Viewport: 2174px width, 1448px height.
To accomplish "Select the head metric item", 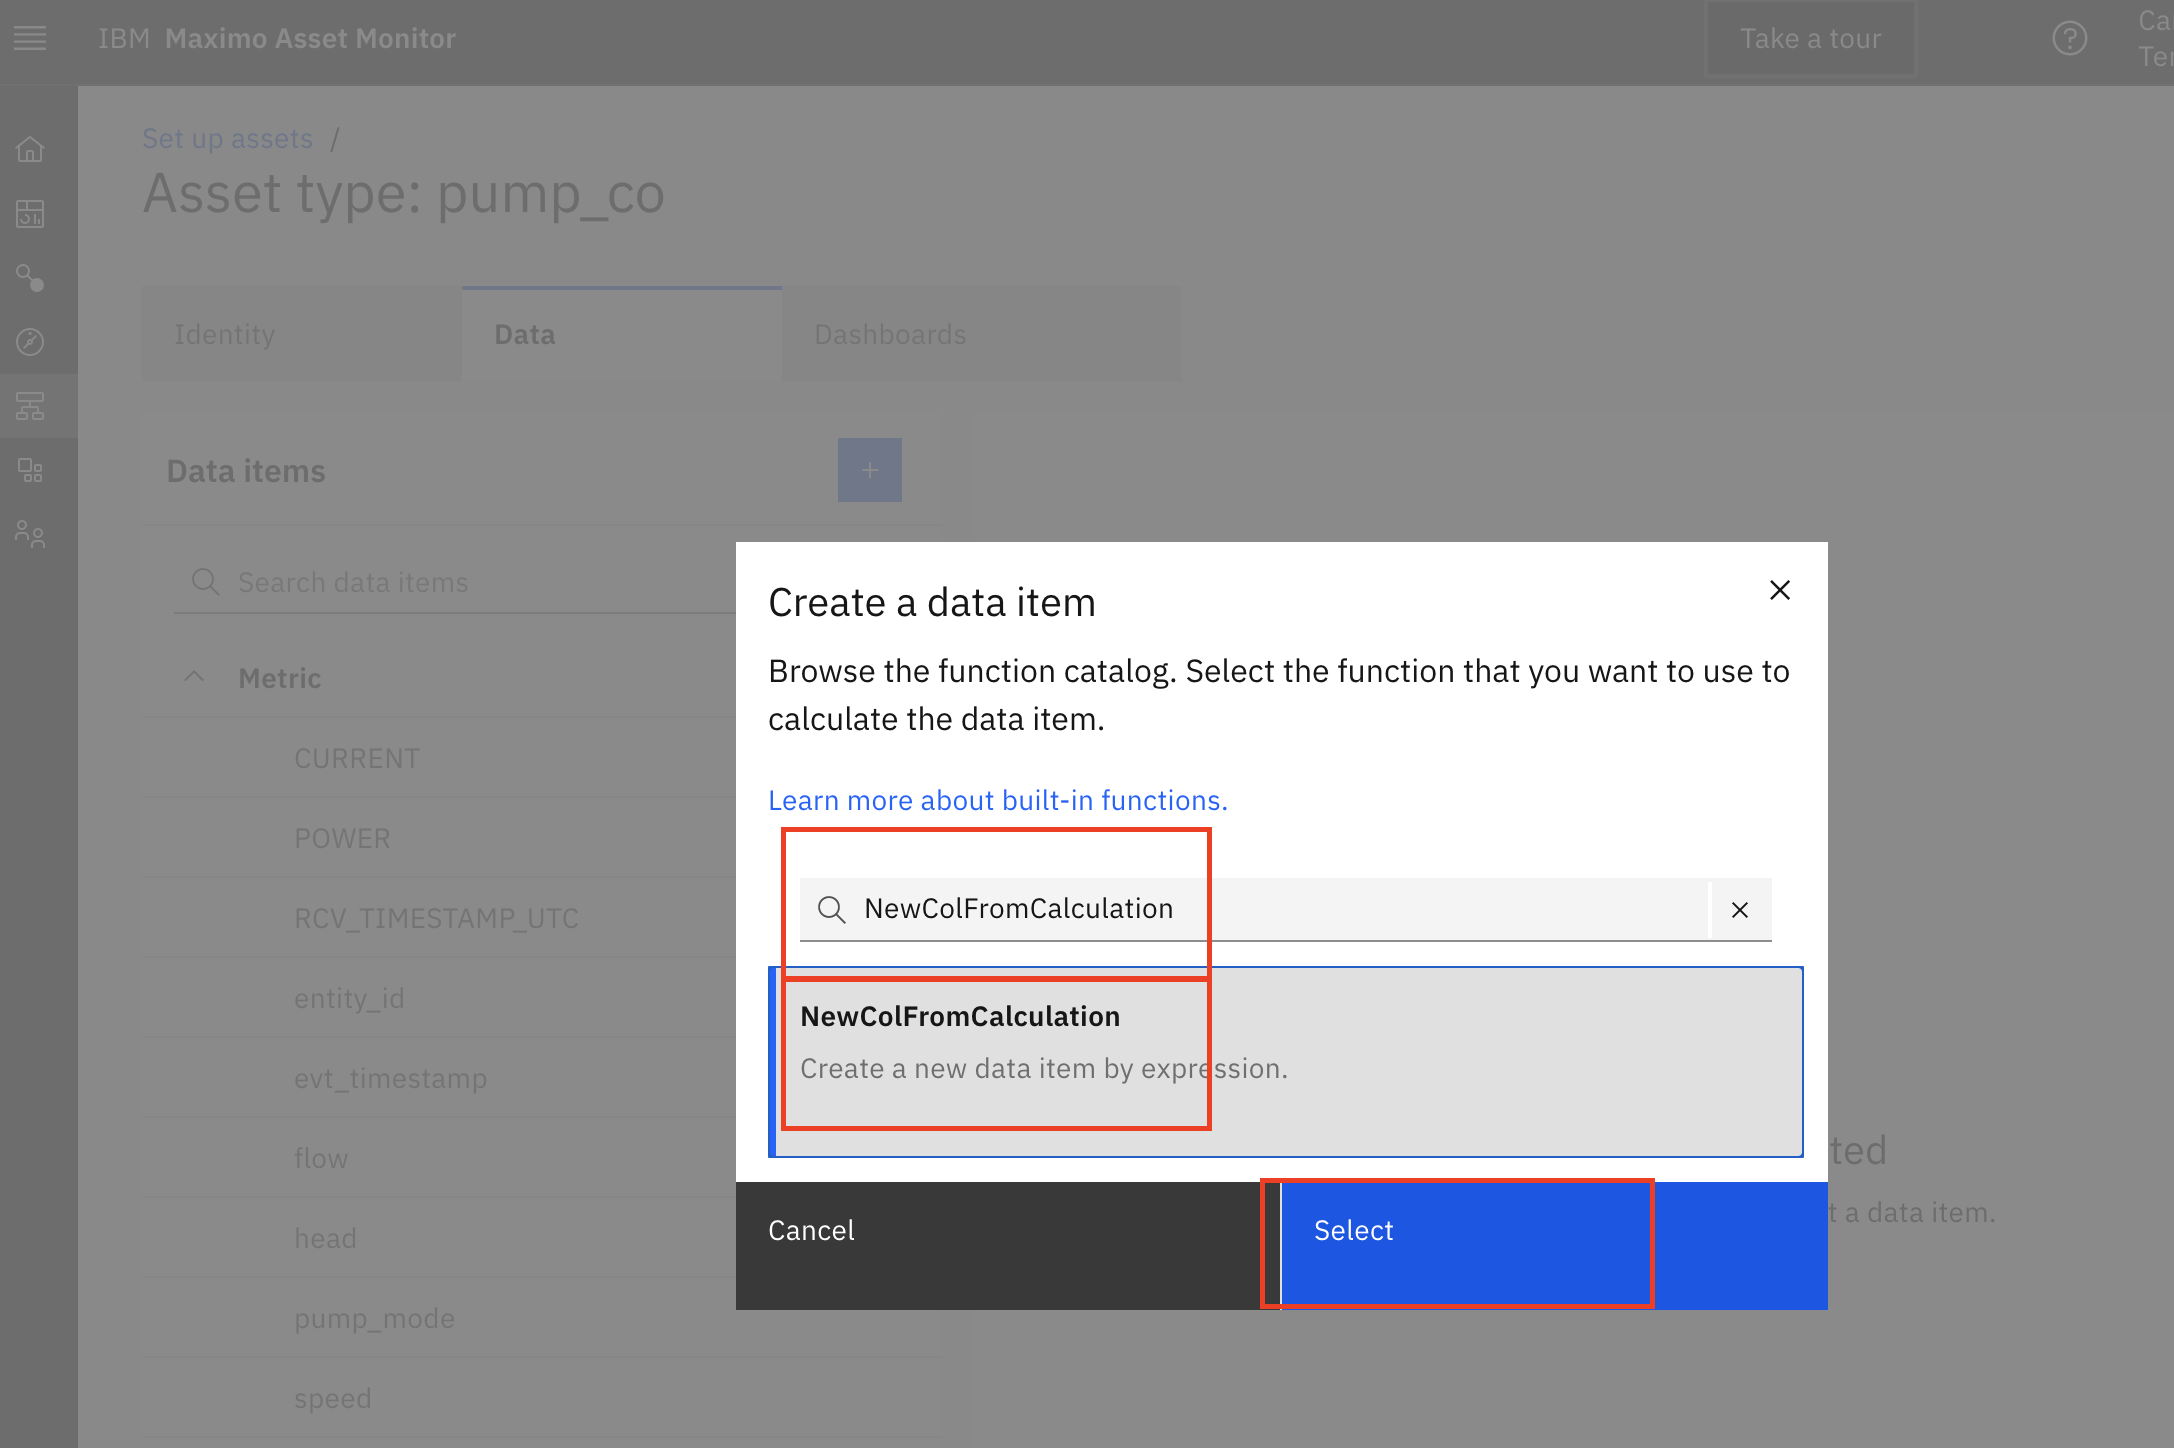I will click(x=325, y=1238).
